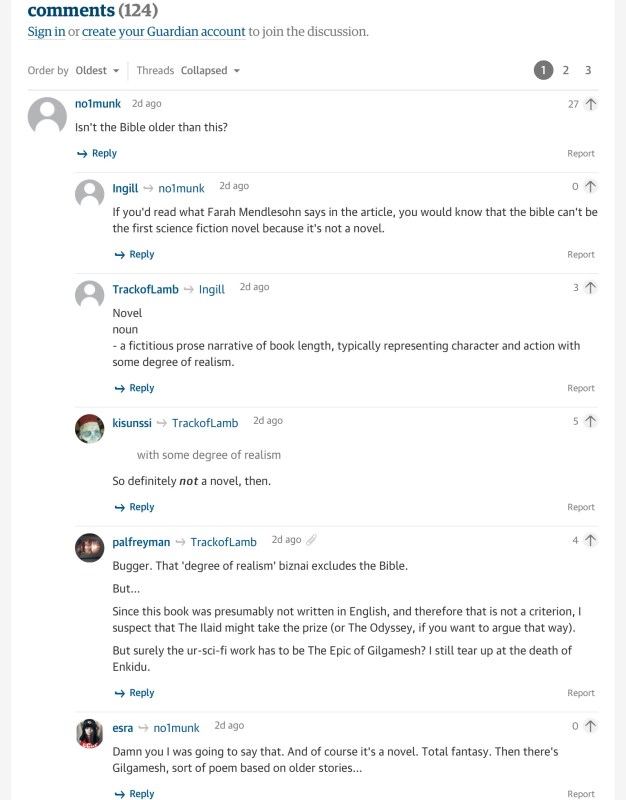
Task: Click the upvote arrow on kisunssi's comment
Action: click(x=590, y=422)
